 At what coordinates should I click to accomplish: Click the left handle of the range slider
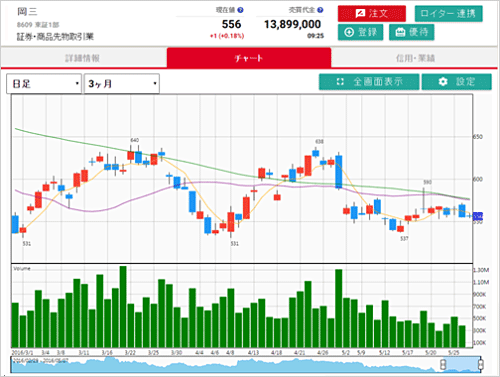443,364
